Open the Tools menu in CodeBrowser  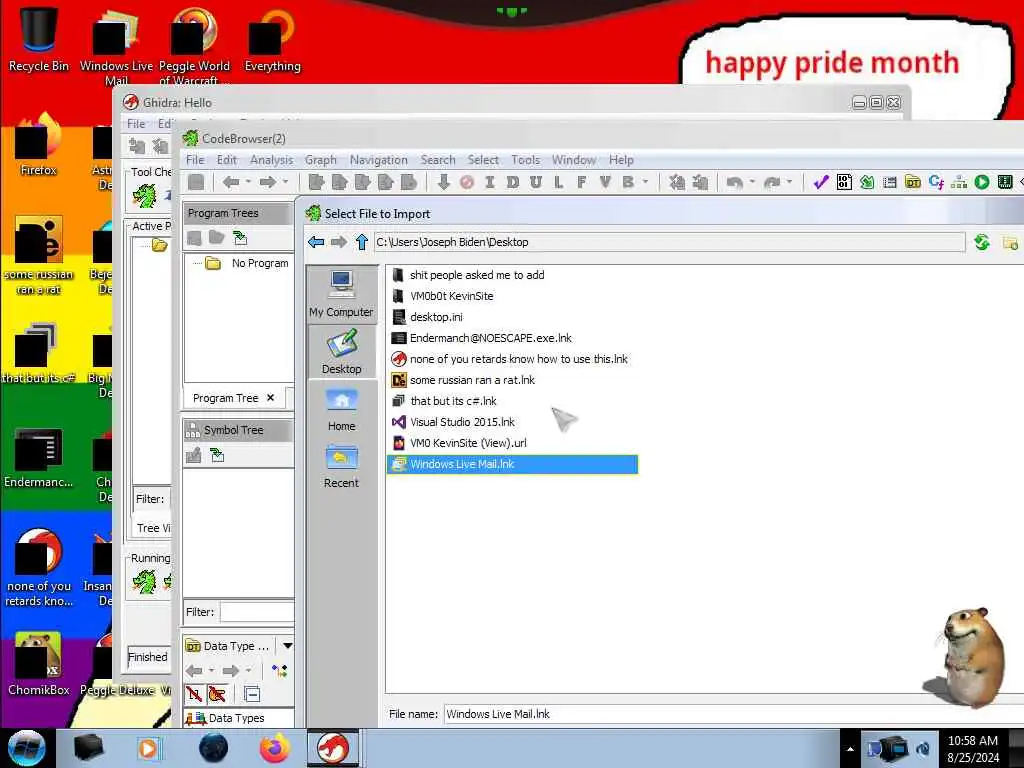[525, 160]
